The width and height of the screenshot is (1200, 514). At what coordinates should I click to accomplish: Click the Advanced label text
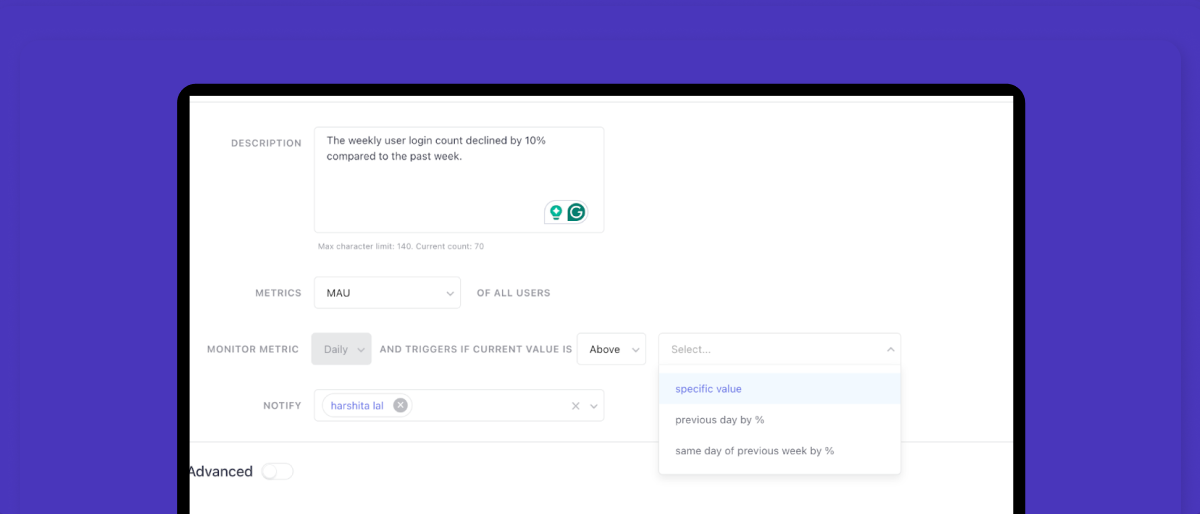point(220,471)
